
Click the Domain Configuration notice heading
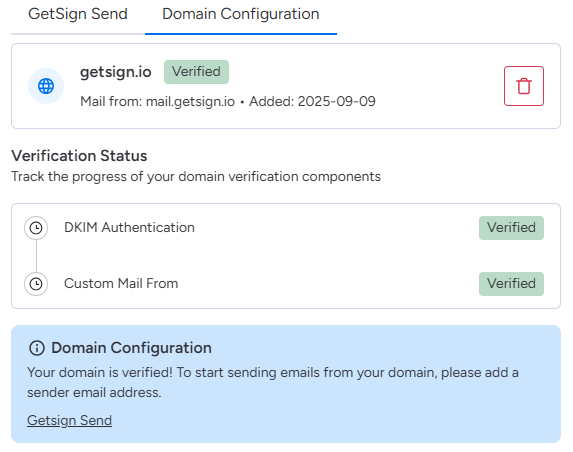[x=131, y=348]
